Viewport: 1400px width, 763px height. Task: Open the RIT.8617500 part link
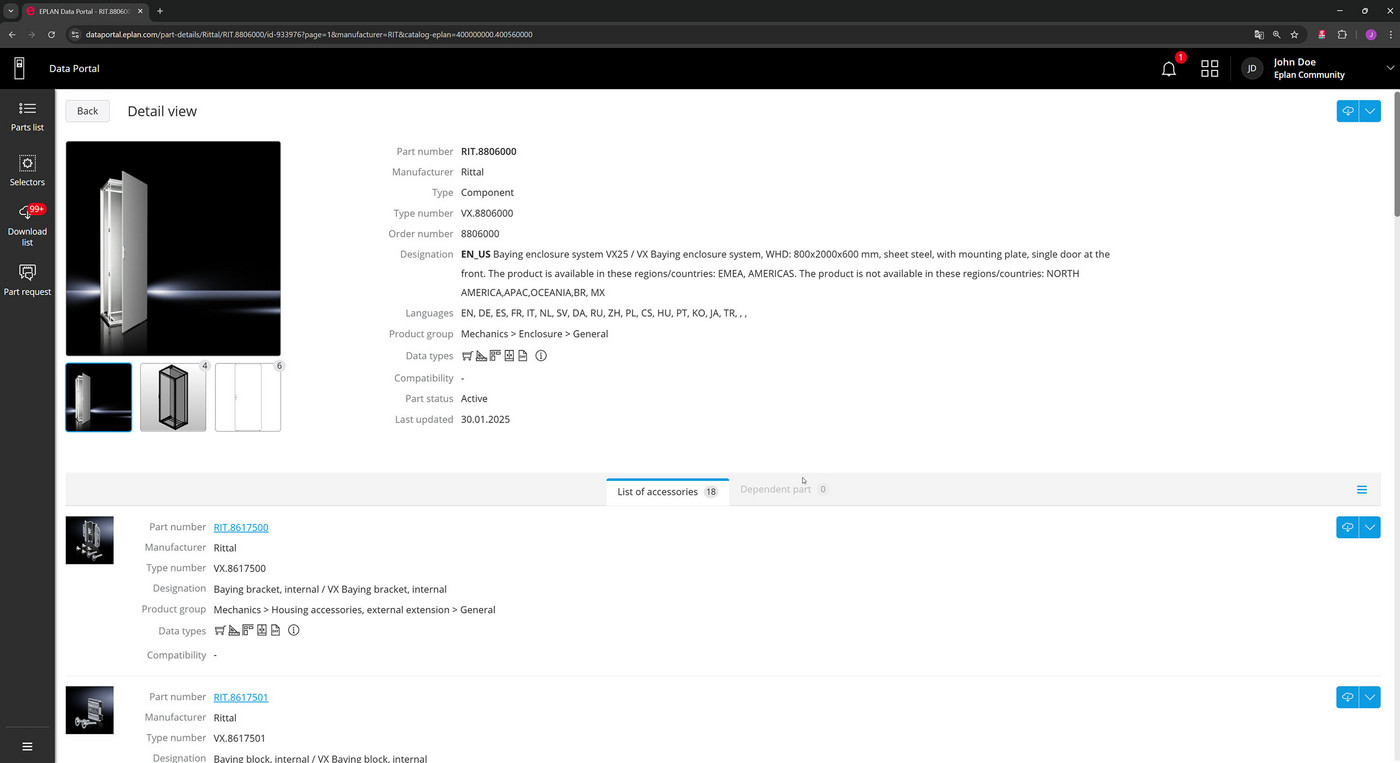[x=240, y=527]
